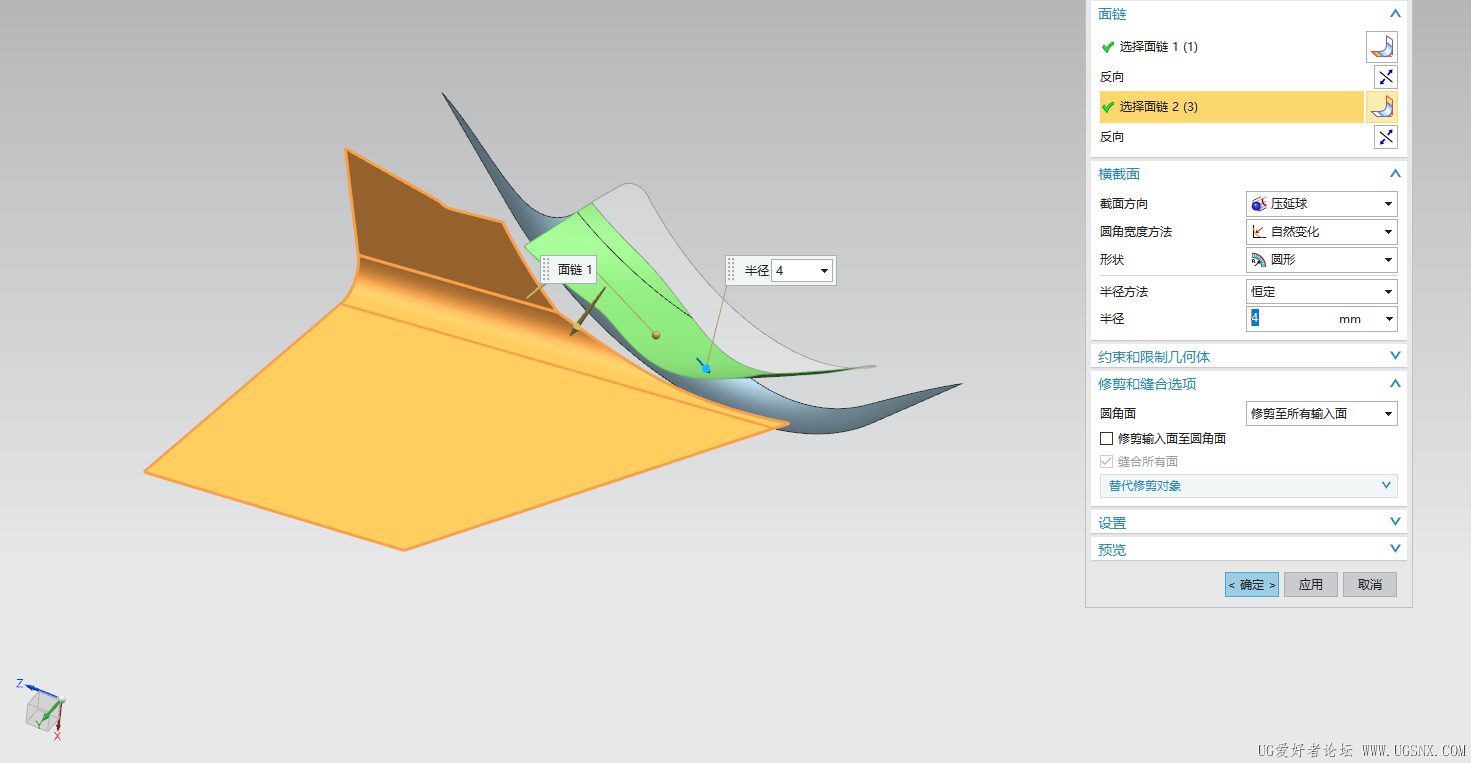The image size is (1471, 763).
Task: Click the 应用 apply button
Action: point(1310,584)
